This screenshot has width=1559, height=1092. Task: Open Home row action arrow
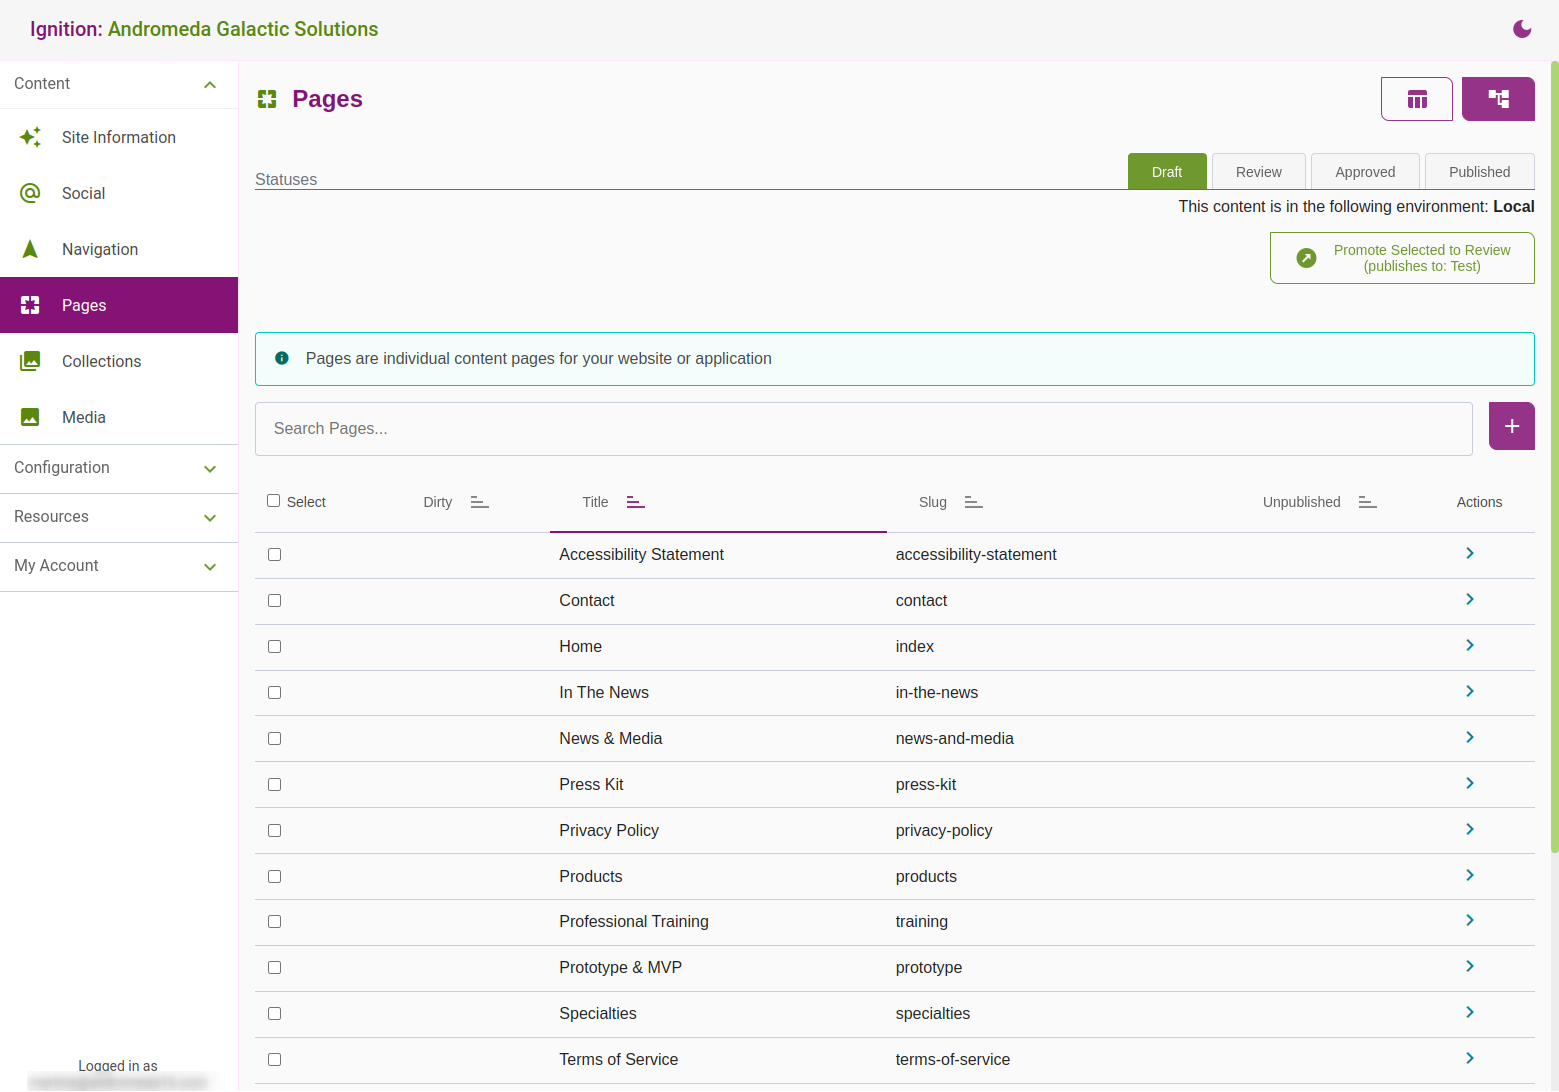1470,645
